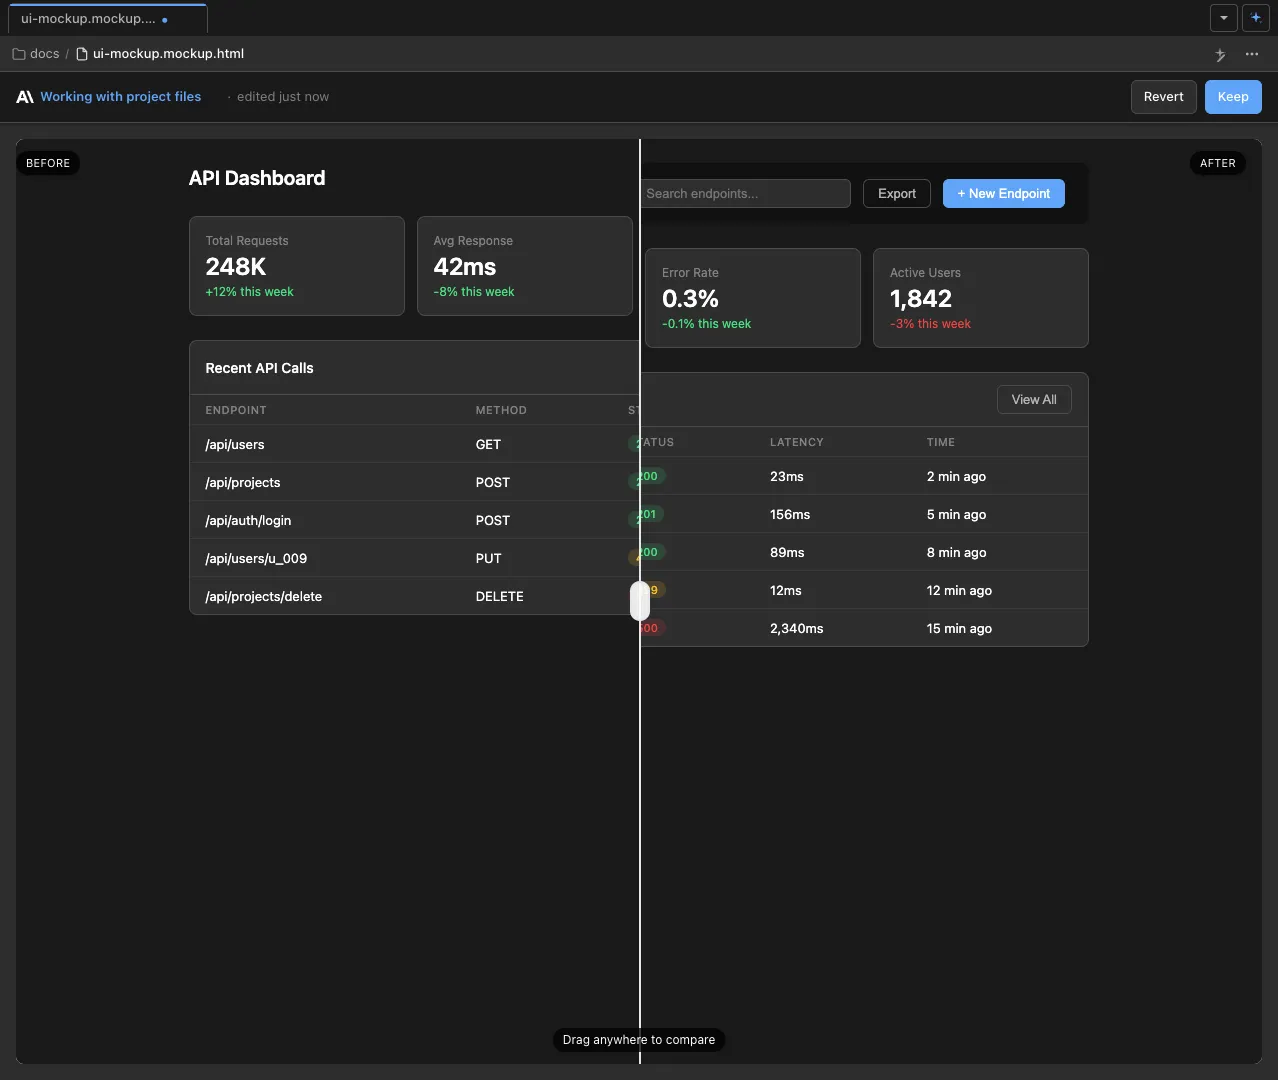Screen dimensions: 1278x1080
Task: Toggle to the AFTER view of the mockup
Action: tap(1217, 163)
